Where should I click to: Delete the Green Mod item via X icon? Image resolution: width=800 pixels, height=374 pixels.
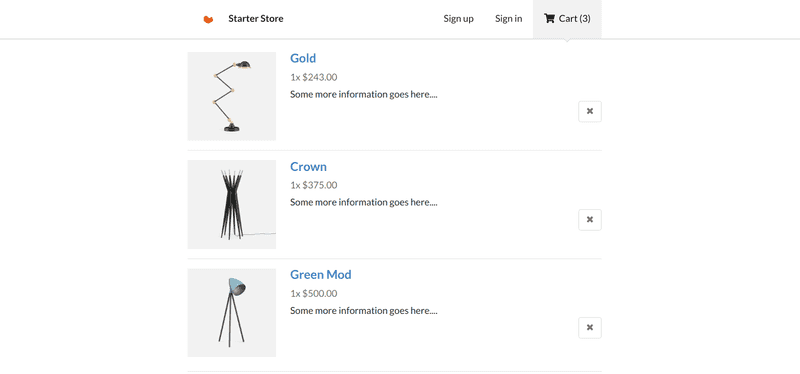click(x=590, y=328)
